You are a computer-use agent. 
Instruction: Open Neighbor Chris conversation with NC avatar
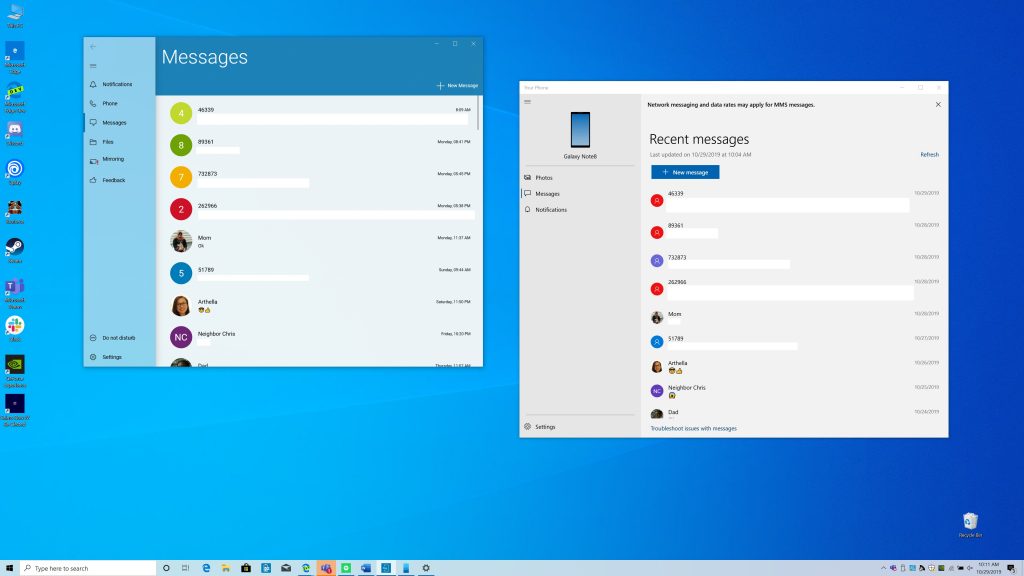(x=320, y=337)
